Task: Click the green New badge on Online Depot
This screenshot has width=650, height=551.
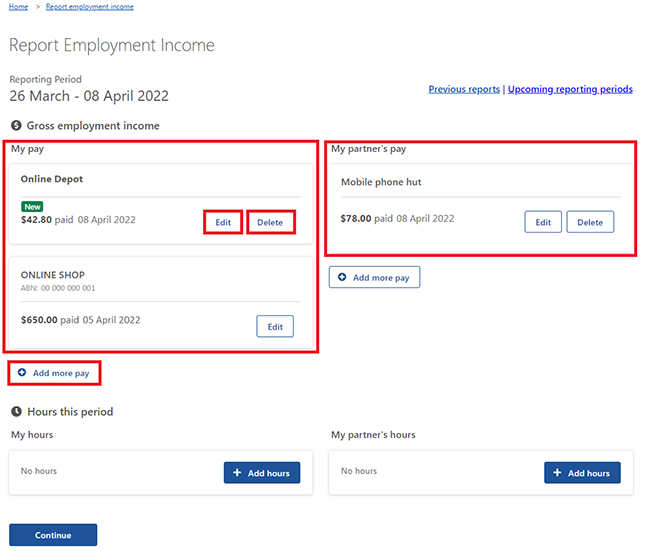Action: [32, 206]
